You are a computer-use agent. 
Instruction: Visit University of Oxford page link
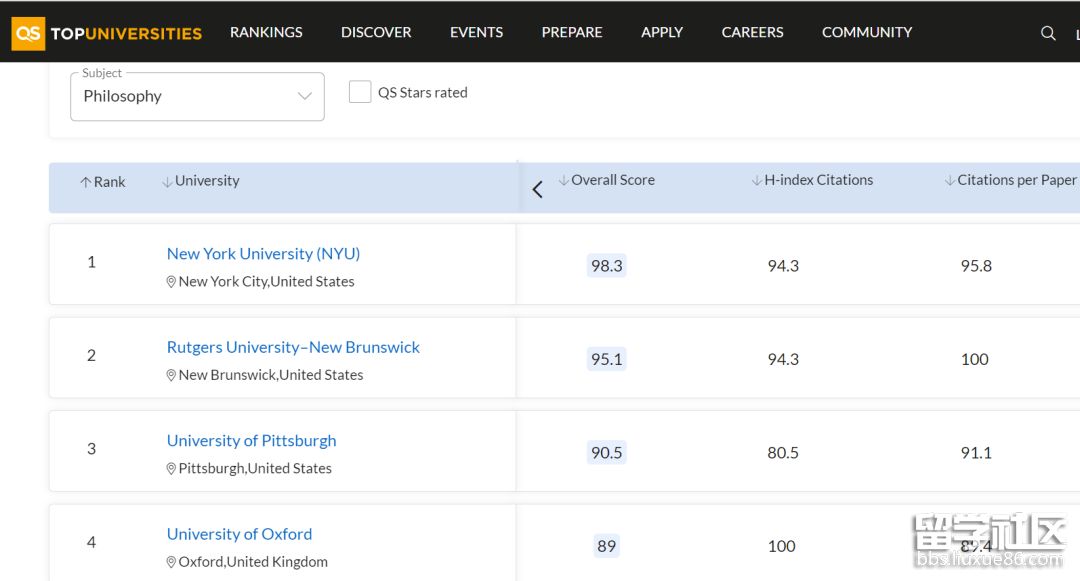tap(239, 534)
